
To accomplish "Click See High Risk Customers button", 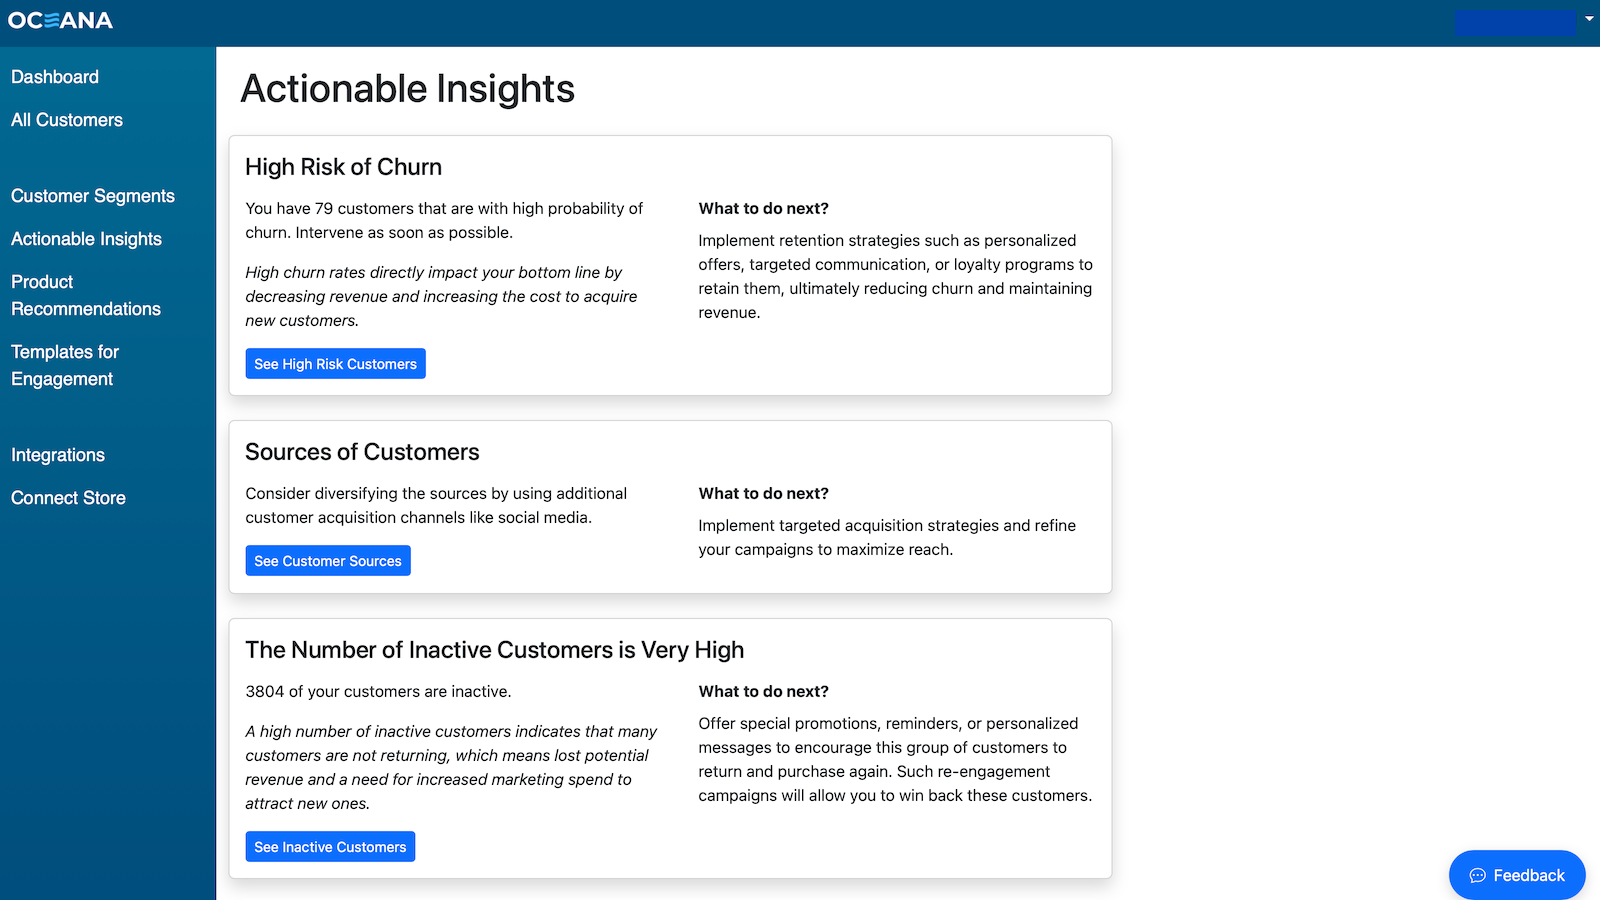I will pos(336,364).
